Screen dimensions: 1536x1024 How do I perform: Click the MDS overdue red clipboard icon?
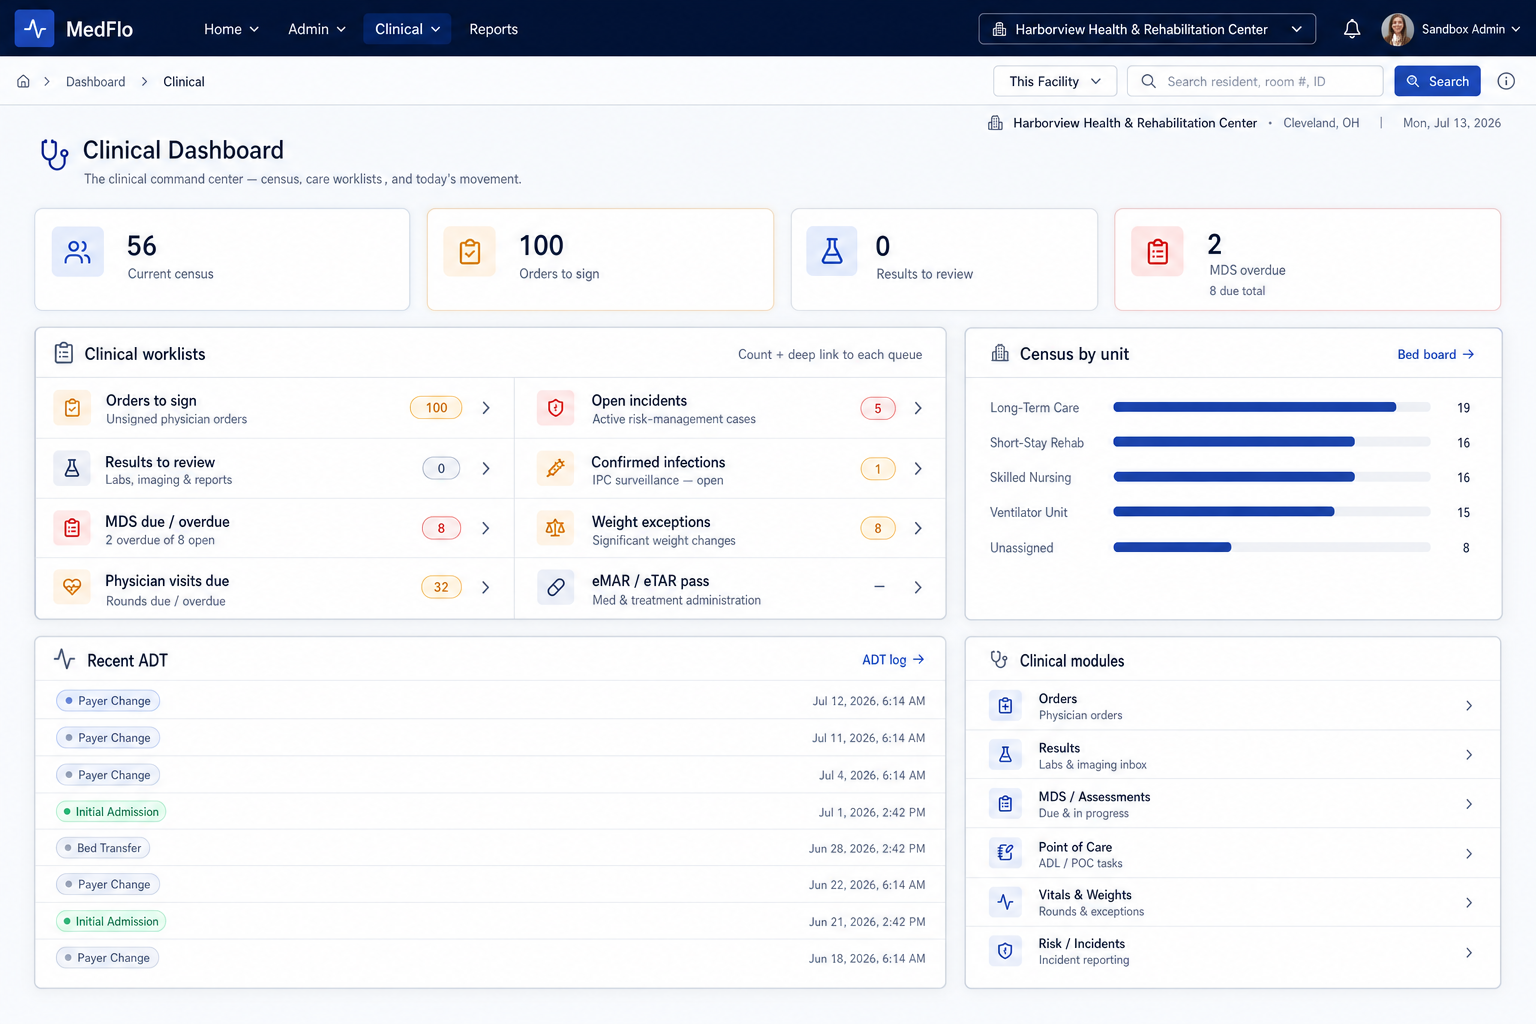tap(1158, 251)
